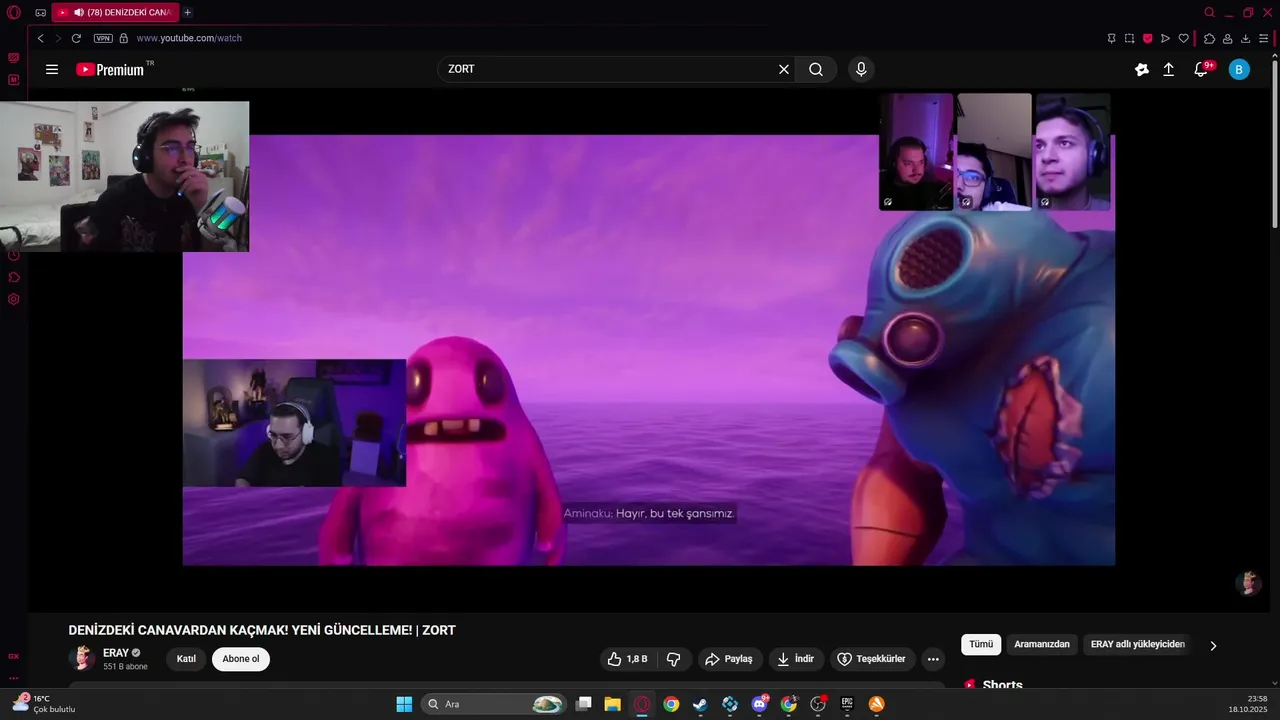Go to YouTube Premium home logo
The image size is (1280, 720).
pos(110,69)
